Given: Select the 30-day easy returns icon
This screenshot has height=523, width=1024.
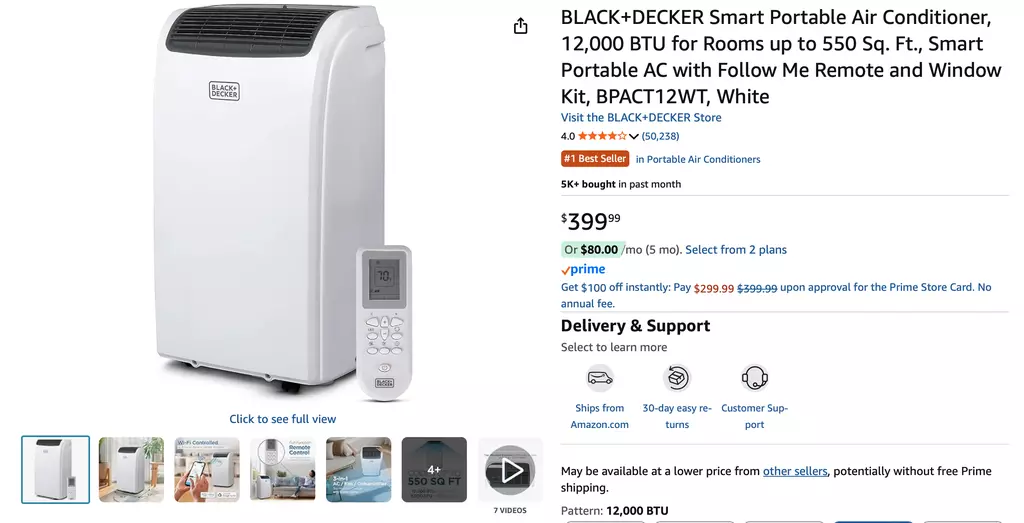Looking at the screenshot, I should click(677, 377).
